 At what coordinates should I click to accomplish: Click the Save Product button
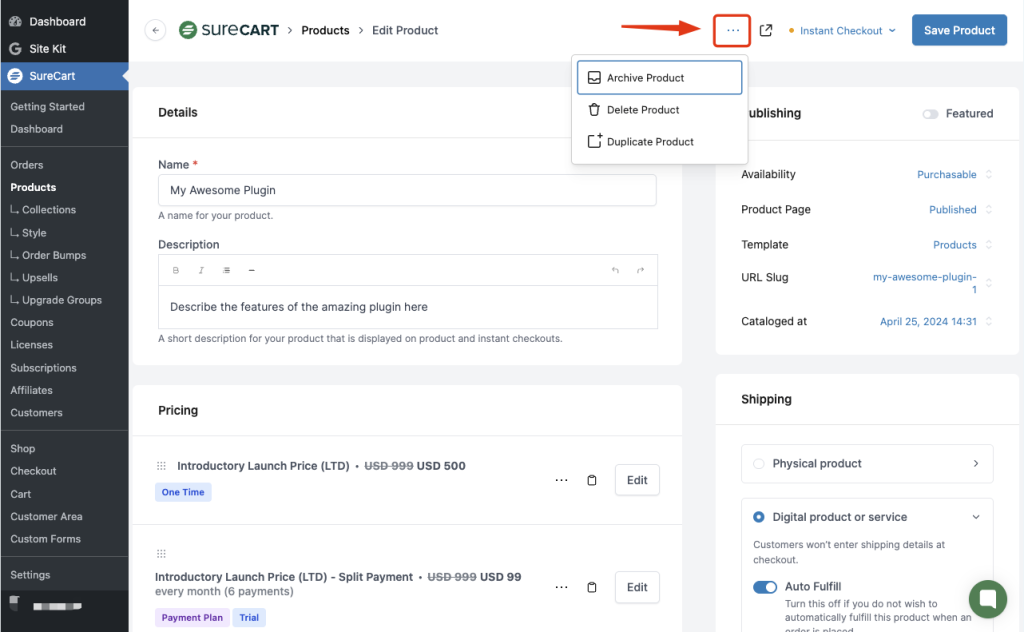958,30
